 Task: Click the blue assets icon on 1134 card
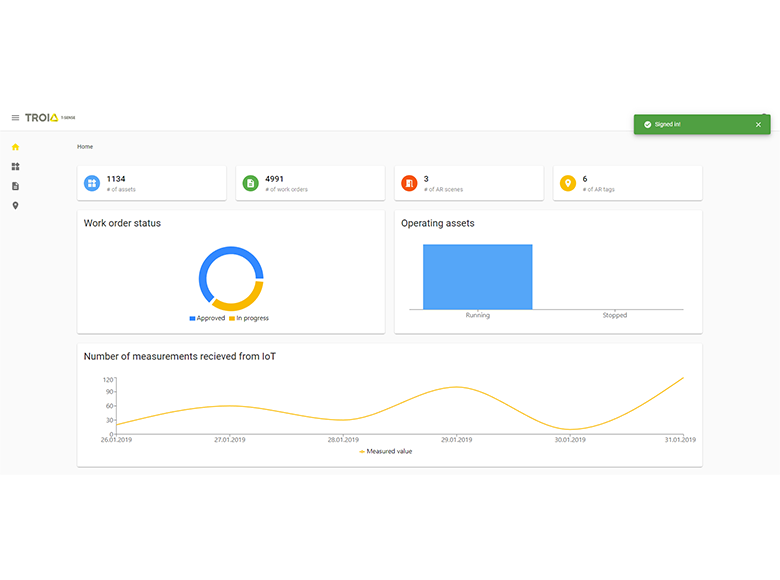point(92,184)
